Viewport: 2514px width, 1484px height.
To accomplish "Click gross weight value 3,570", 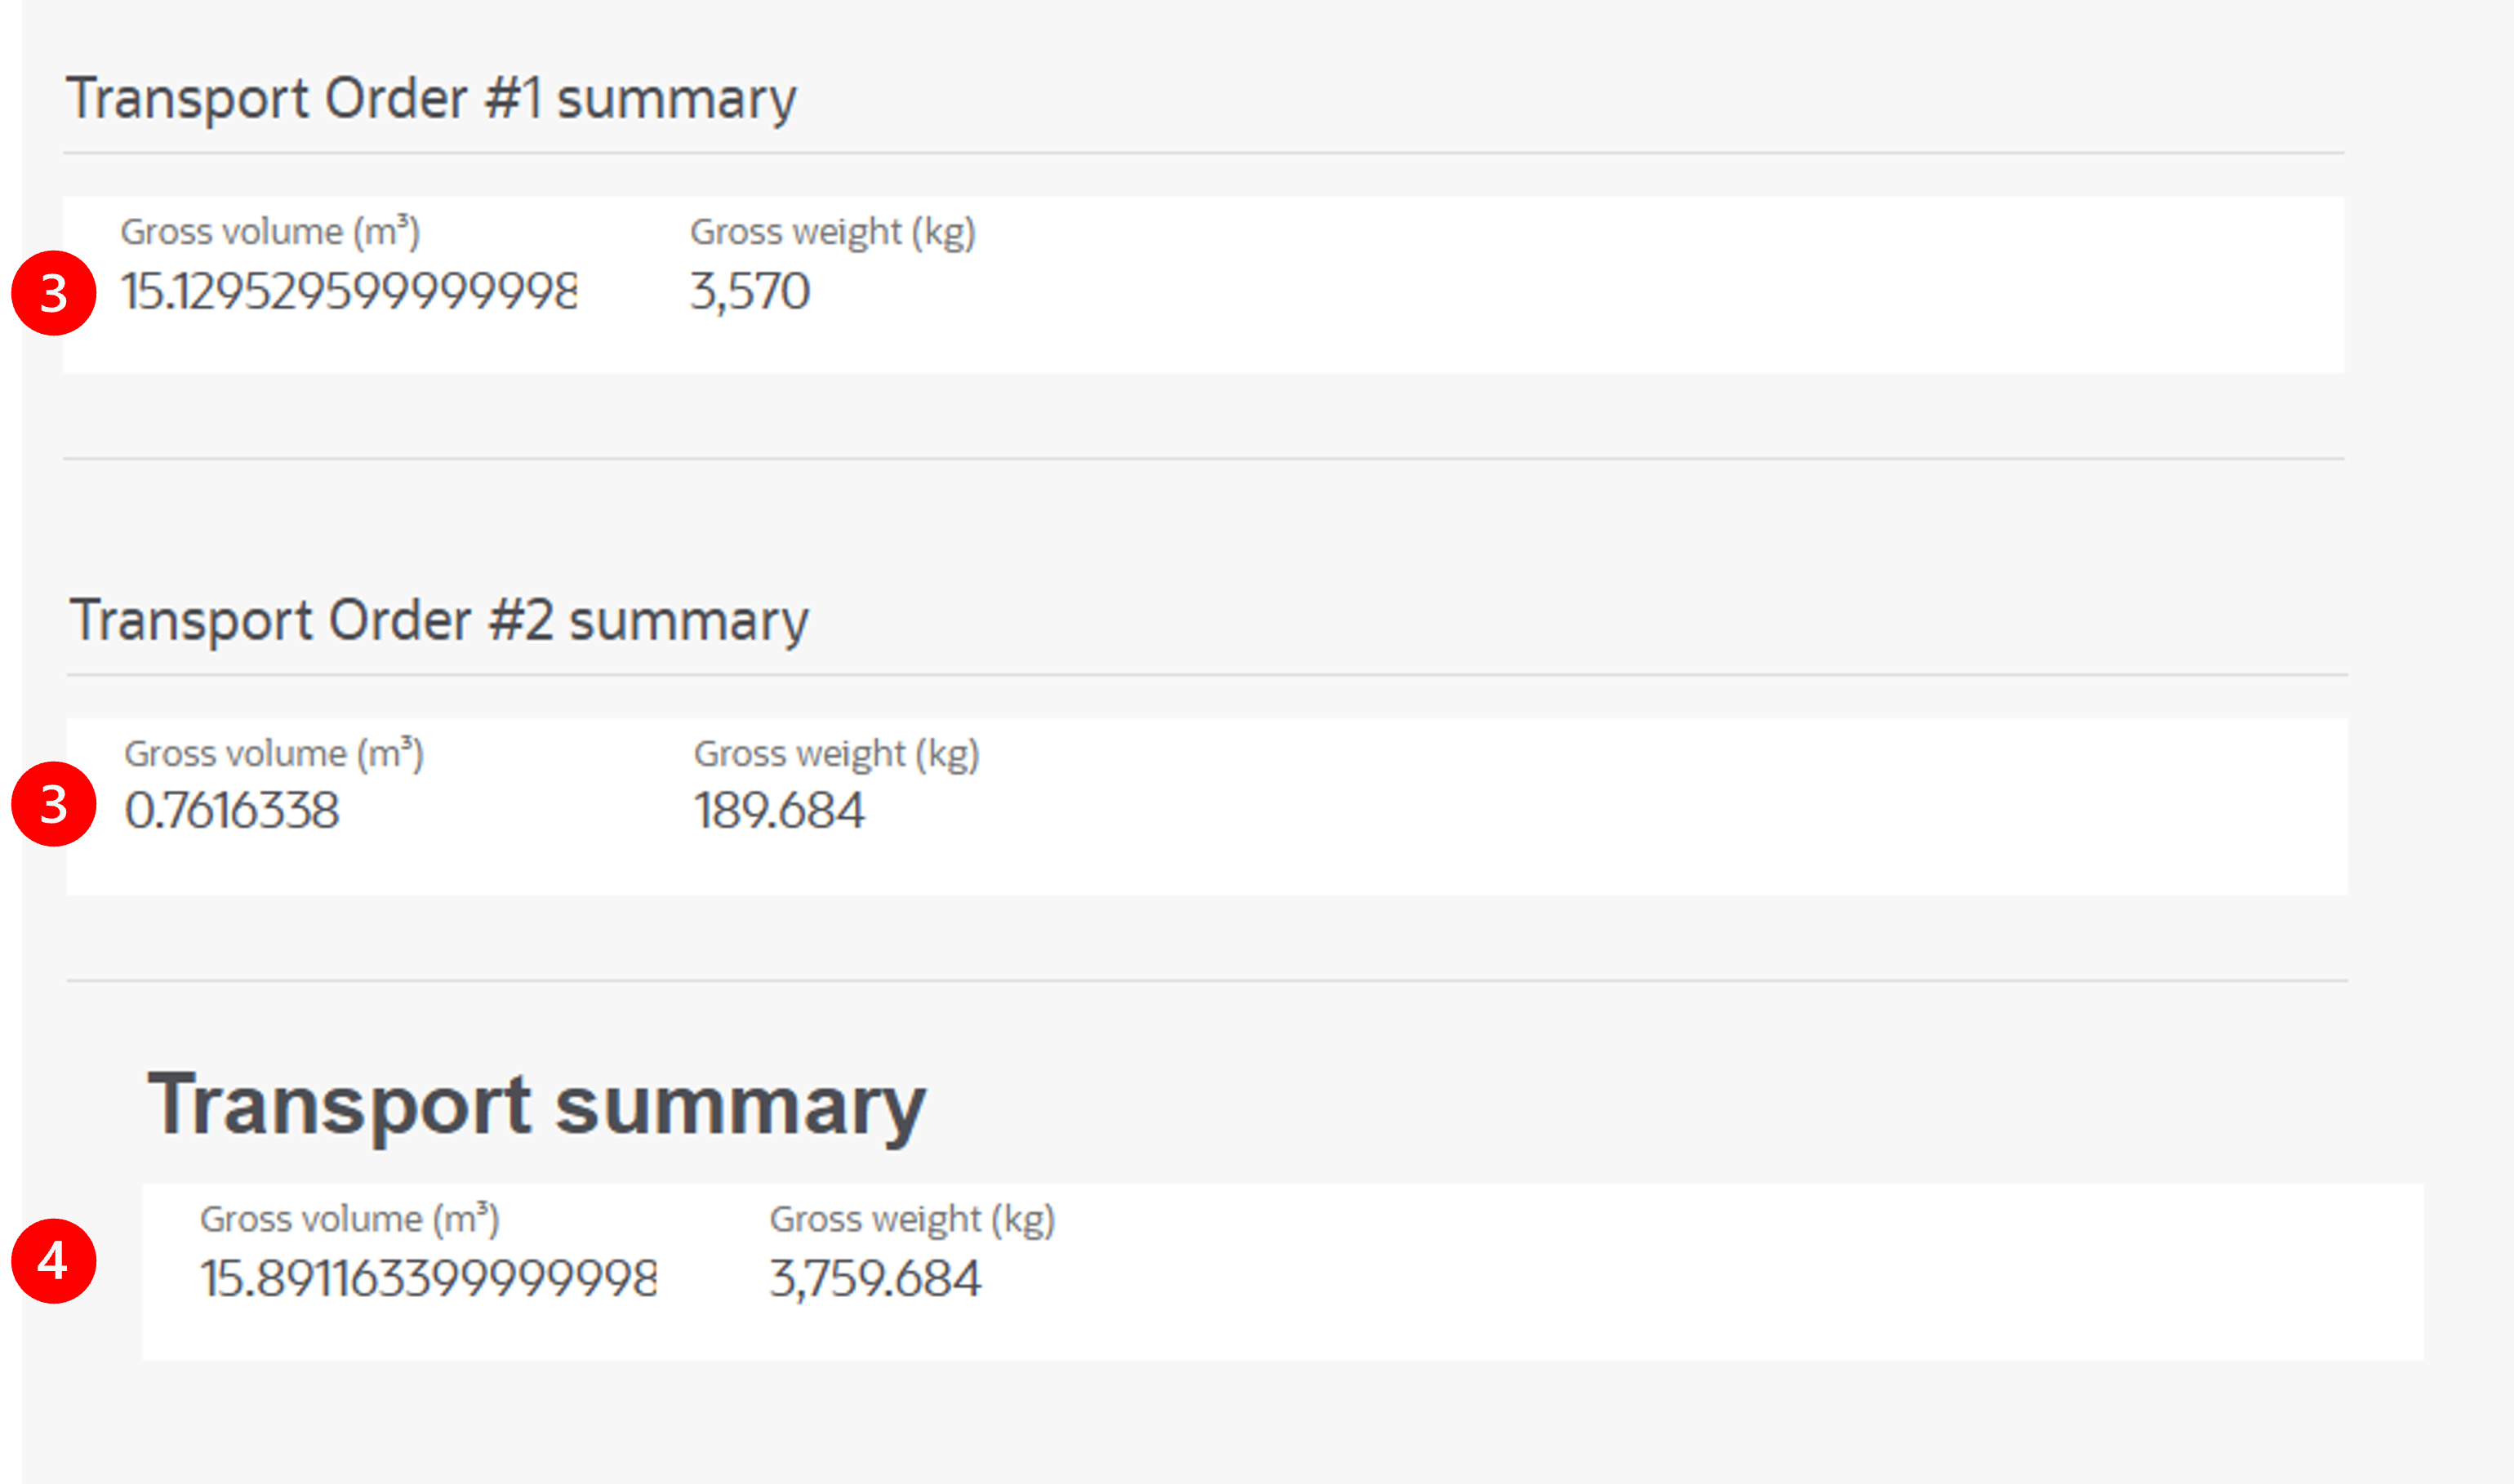I will 750,292.
